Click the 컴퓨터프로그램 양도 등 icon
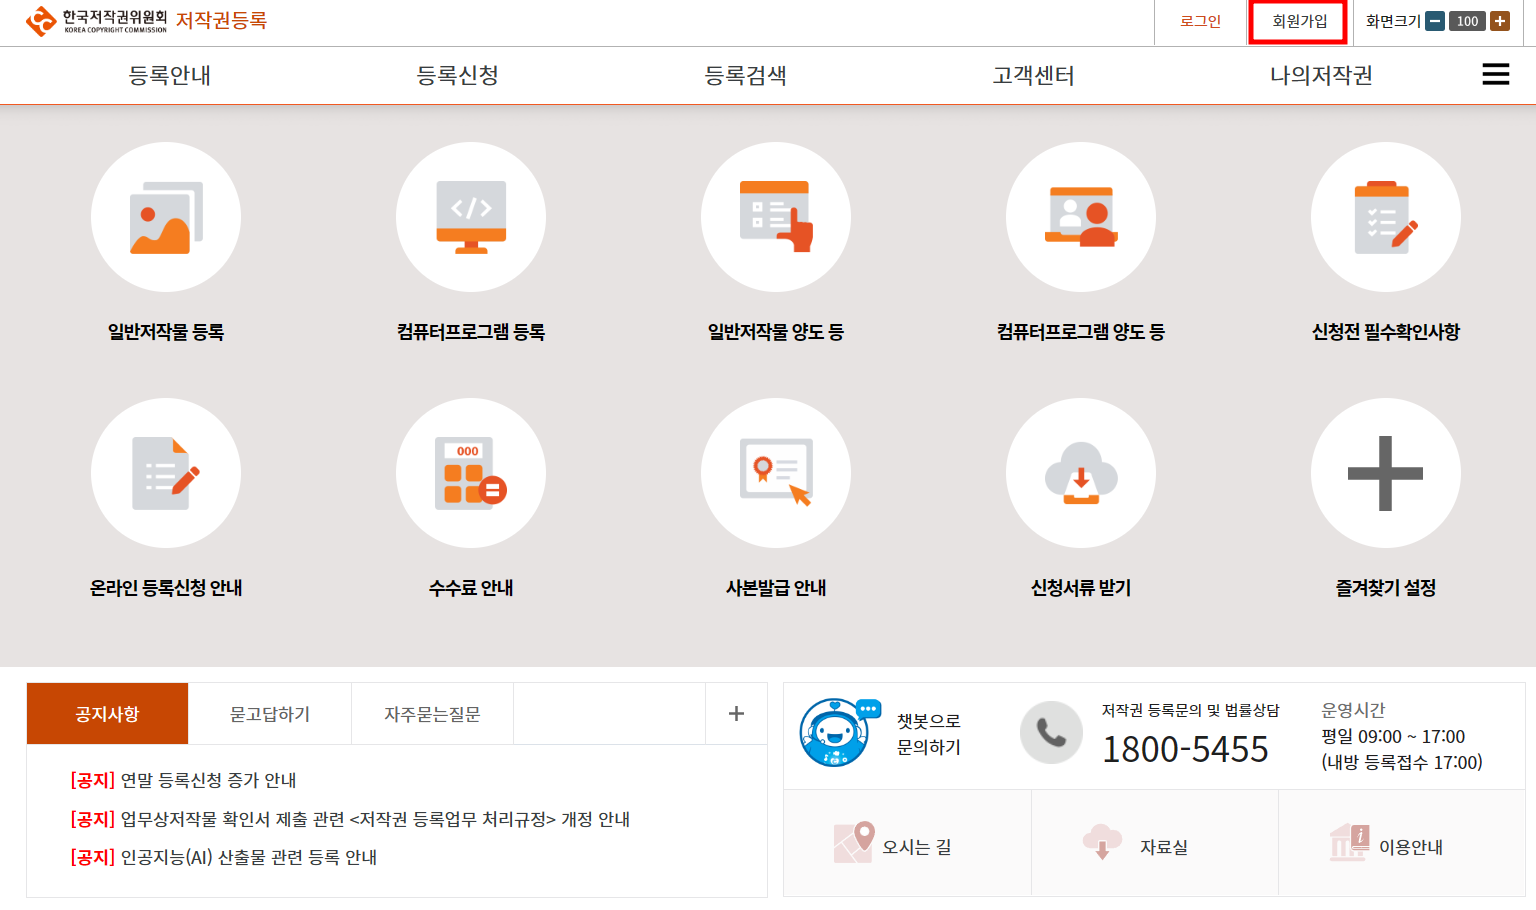1536x910 pixels. click(1081, 216)
